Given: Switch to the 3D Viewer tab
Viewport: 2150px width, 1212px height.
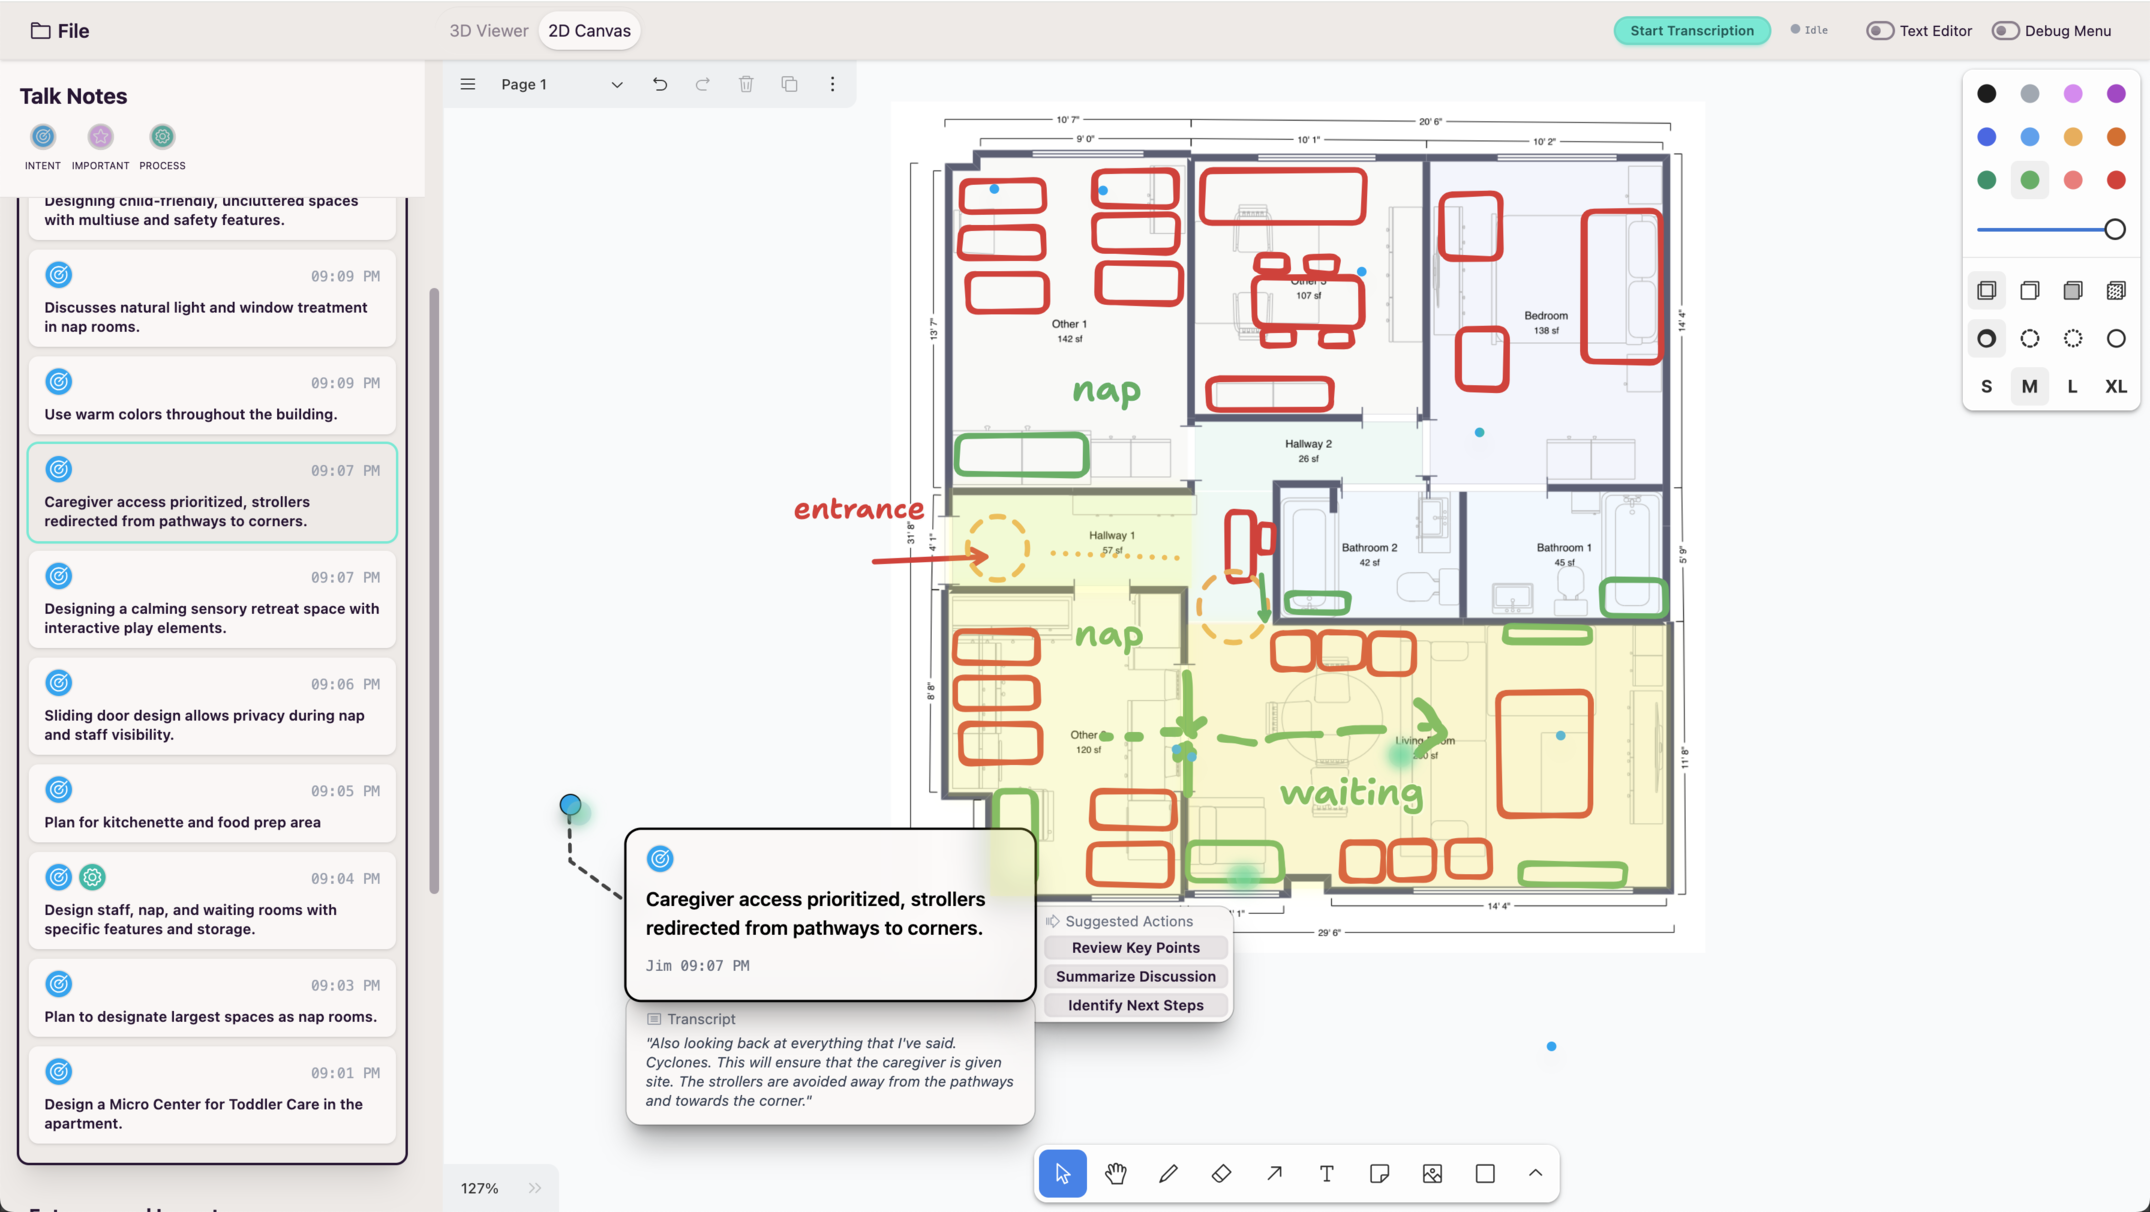Looking at the screenshot, I should pyautogui.click(x=488, y=31).
